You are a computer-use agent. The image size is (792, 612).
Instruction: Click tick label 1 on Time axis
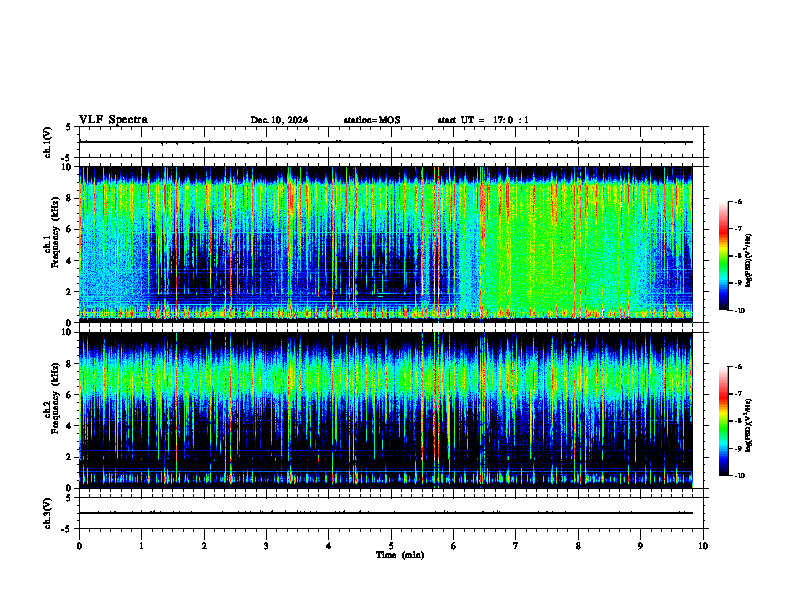tap(141, 546)
